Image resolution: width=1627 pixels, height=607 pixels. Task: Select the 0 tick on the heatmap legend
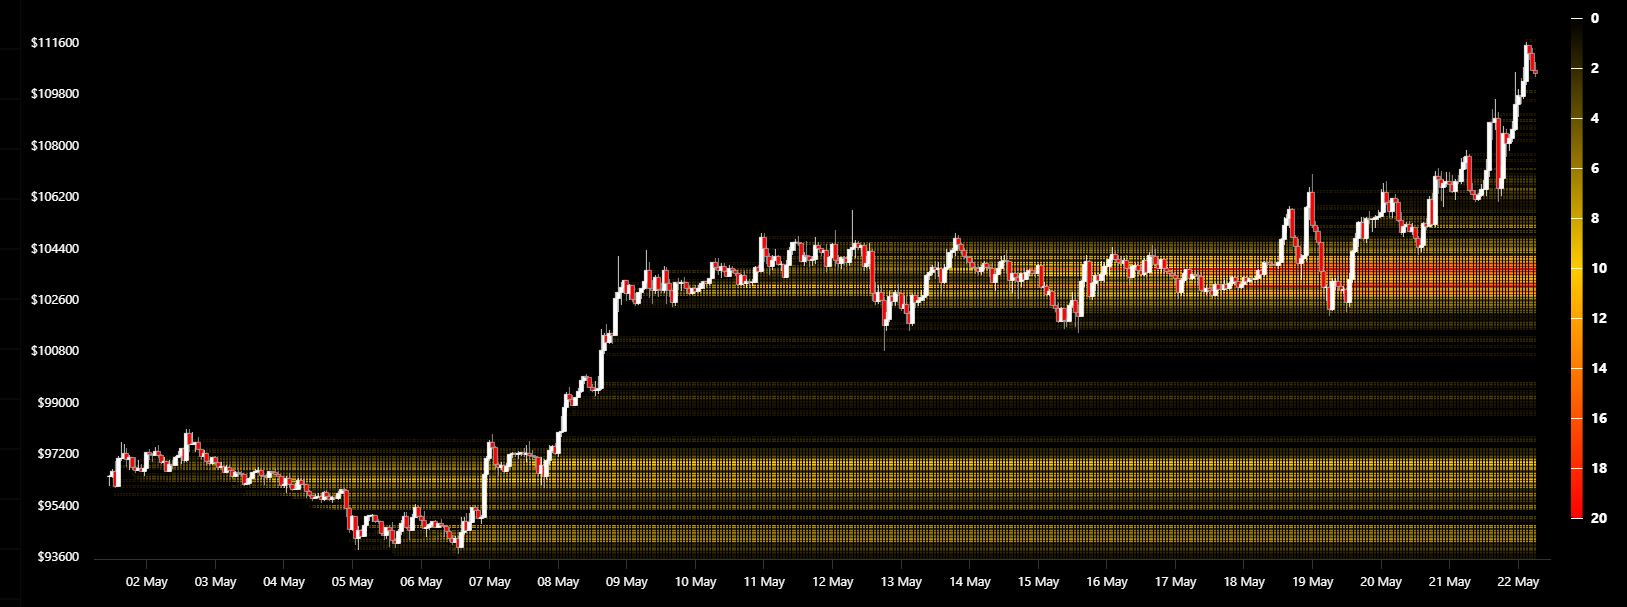1595,18
